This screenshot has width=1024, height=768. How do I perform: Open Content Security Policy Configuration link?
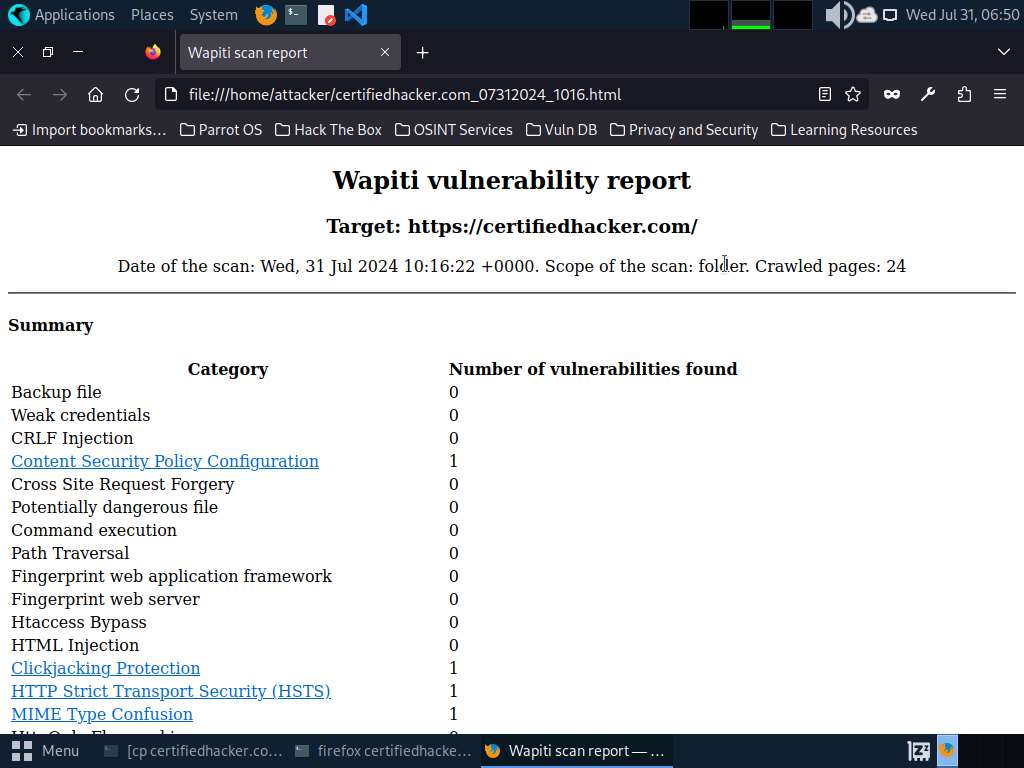click(165, 461)
